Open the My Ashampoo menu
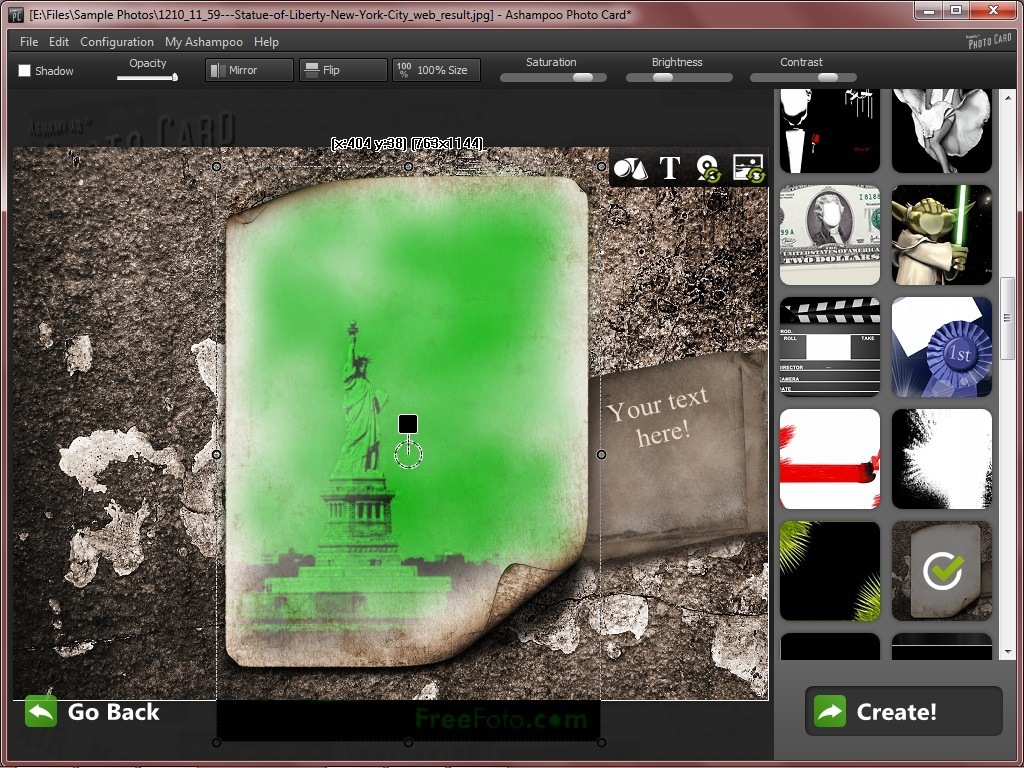 [202, 42]
